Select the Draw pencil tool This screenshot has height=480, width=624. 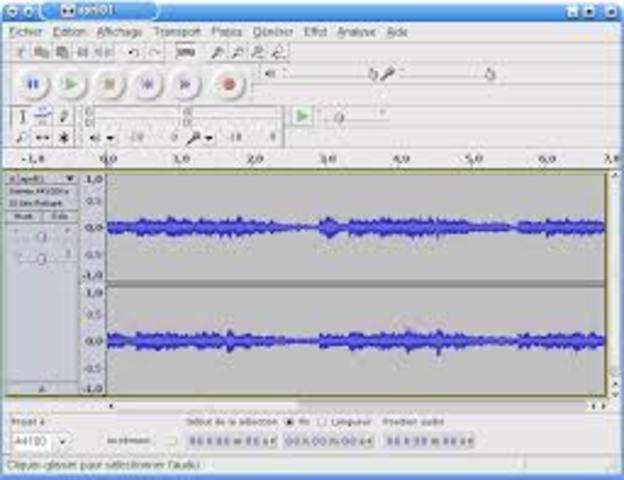(x=63, y=117)
